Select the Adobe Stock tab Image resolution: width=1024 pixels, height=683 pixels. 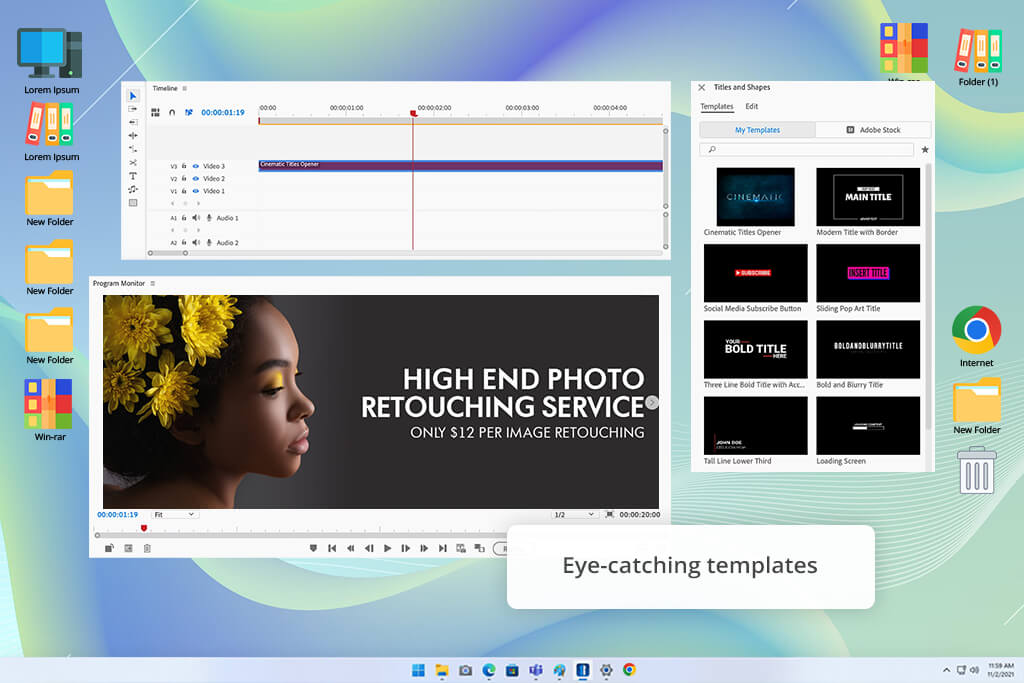point(873,130)
